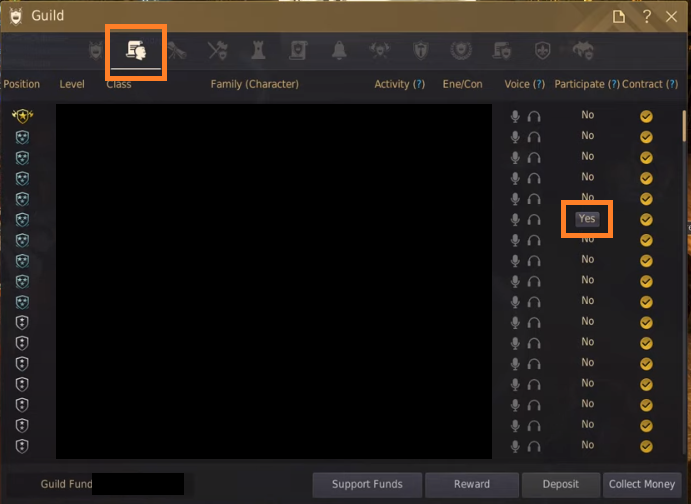Click contract checkmark in the guild master row

[x=646, y=116]
